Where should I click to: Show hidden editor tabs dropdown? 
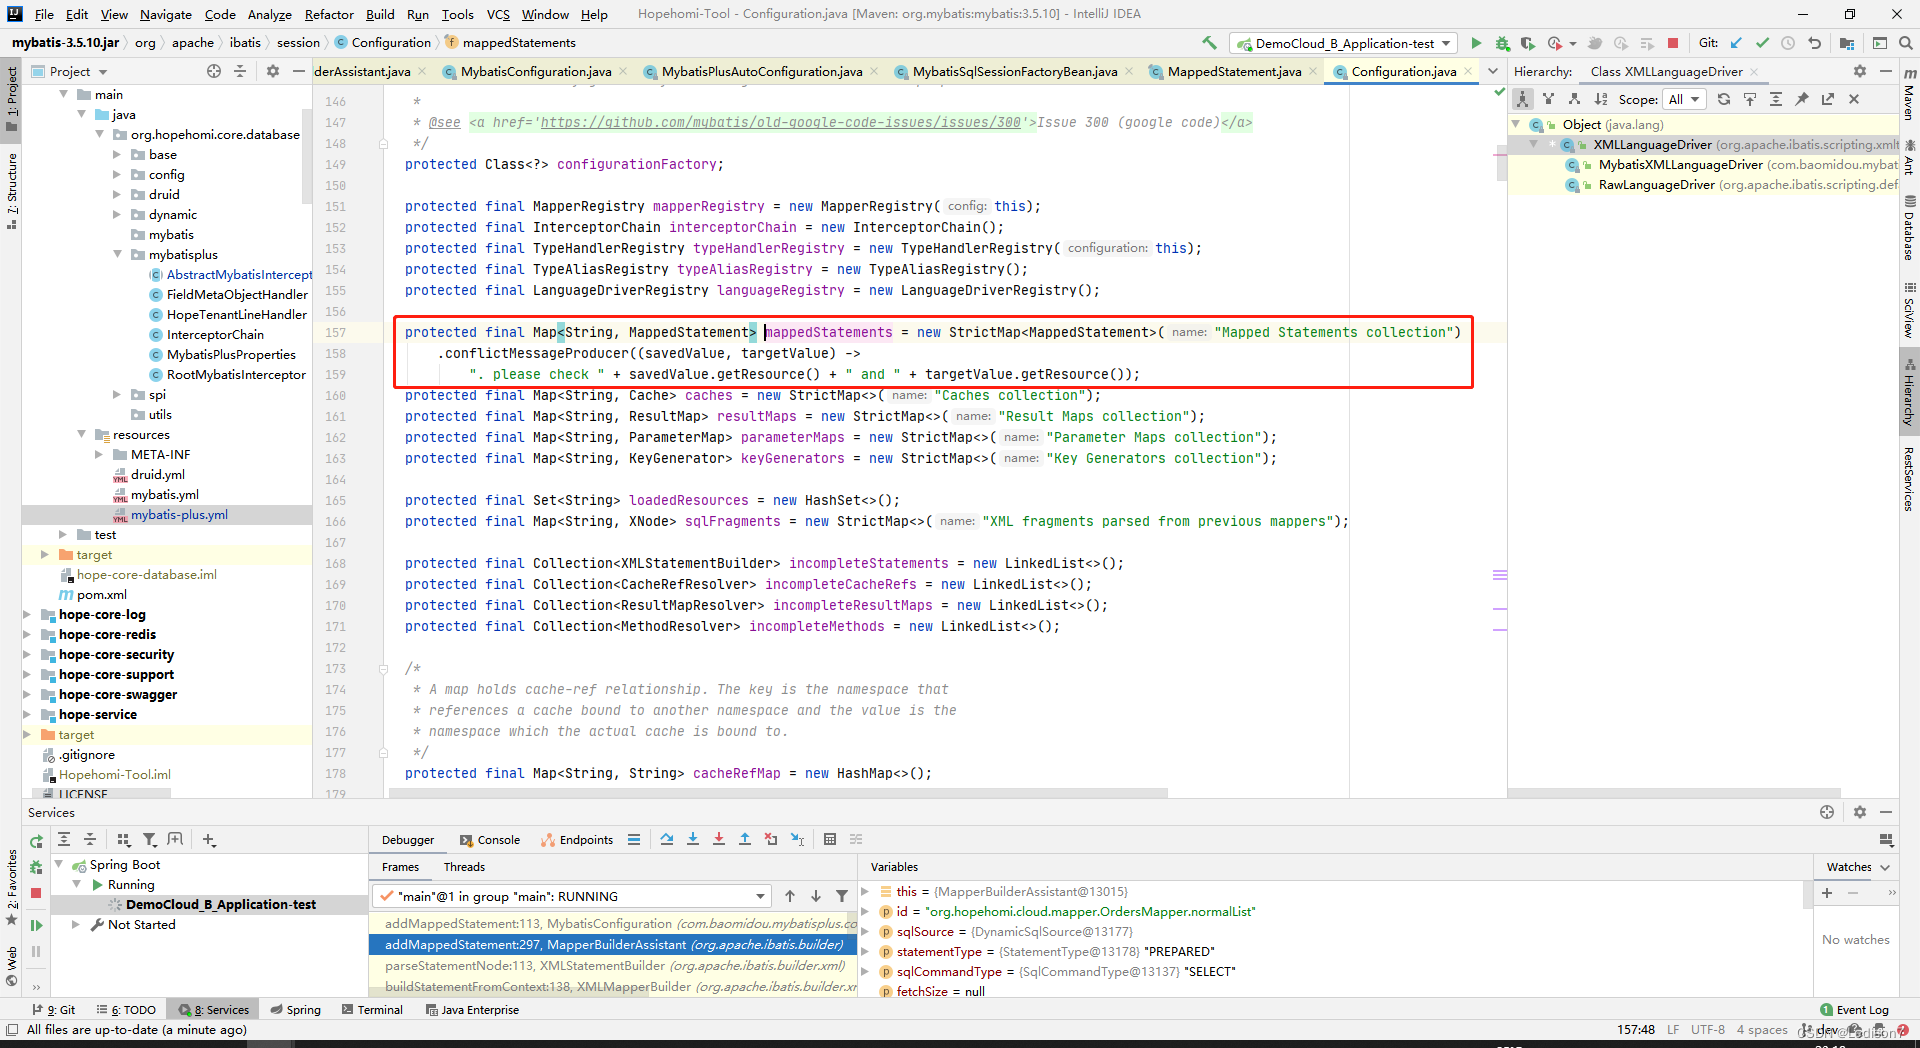pyautogui.click(x=1493, y=71)
